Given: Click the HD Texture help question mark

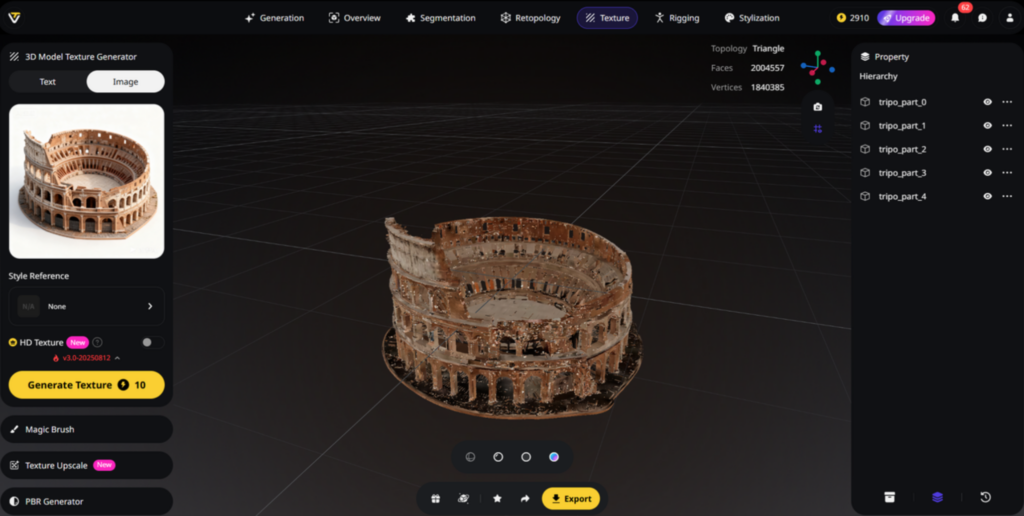Looking at the screenshot, I should [x=98, y=342].
